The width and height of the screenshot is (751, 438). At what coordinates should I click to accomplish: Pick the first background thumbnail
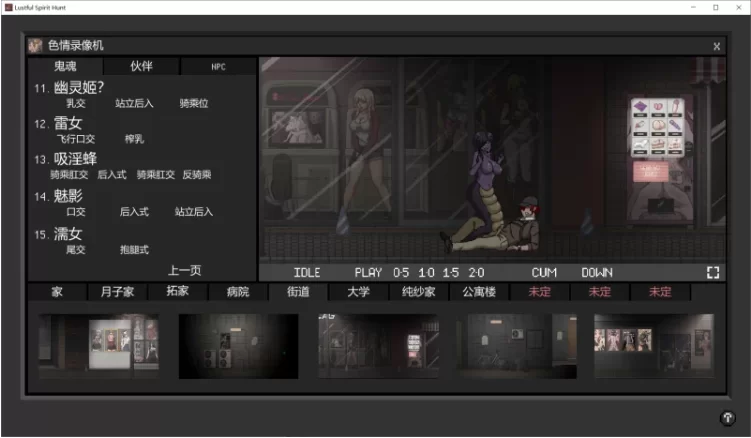99,346
